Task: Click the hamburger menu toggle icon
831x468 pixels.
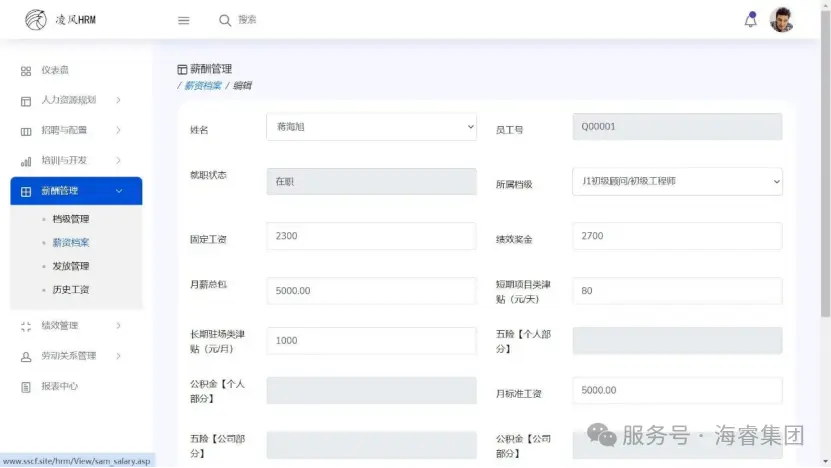Action: 183,20
